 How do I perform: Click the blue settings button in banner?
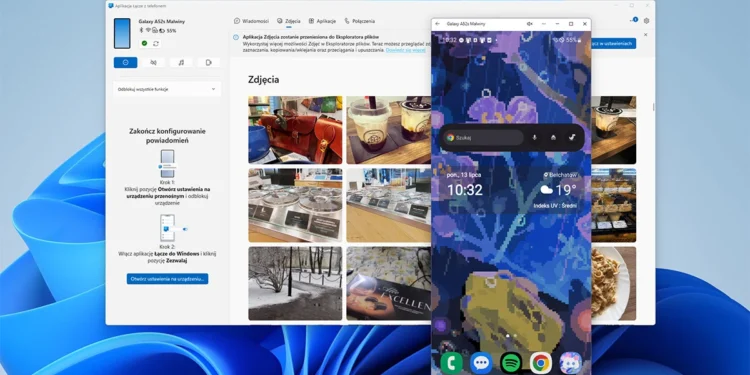coord(614,44)
